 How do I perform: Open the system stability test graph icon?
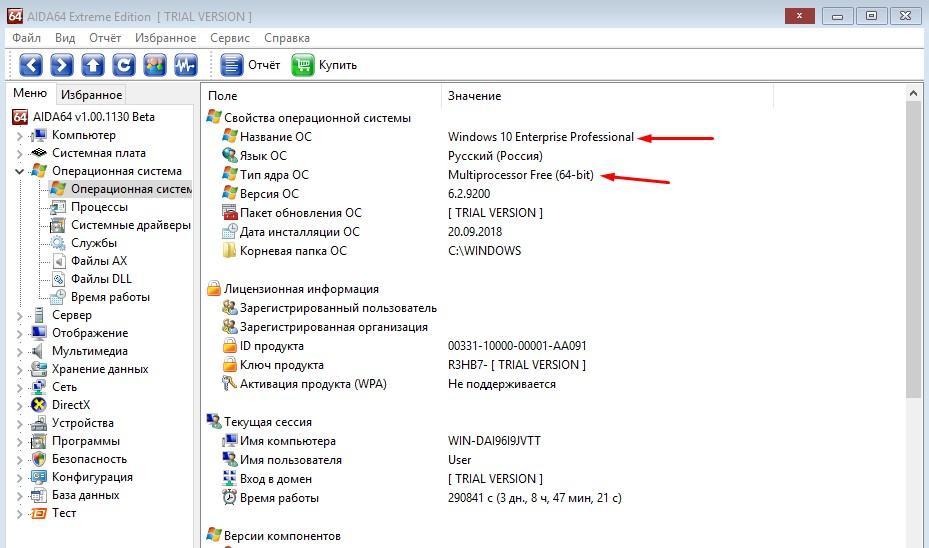pos(185,65)
